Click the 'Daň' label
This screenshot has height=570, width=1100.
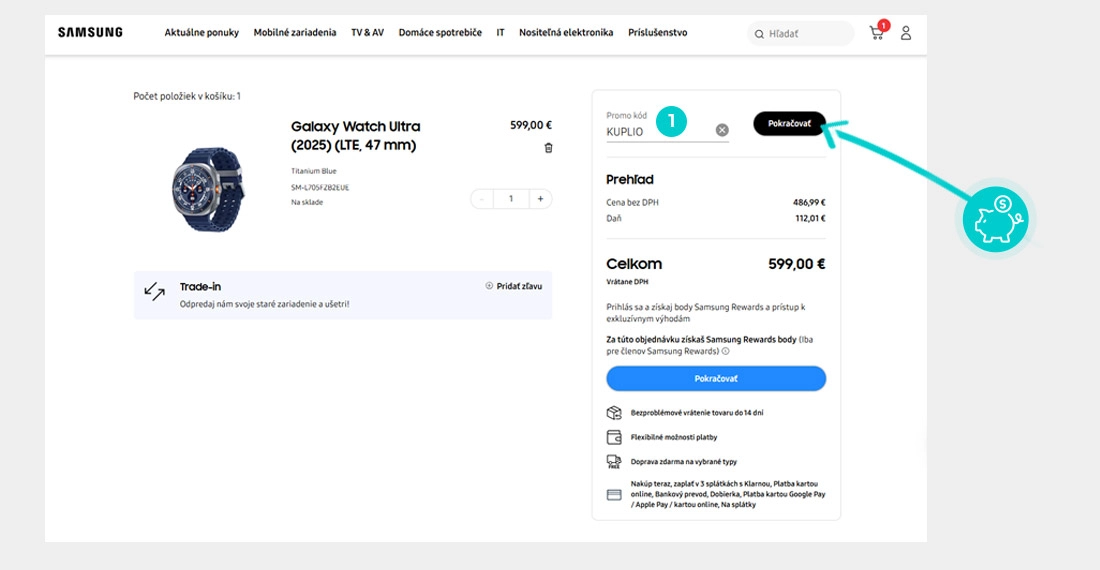614,218
